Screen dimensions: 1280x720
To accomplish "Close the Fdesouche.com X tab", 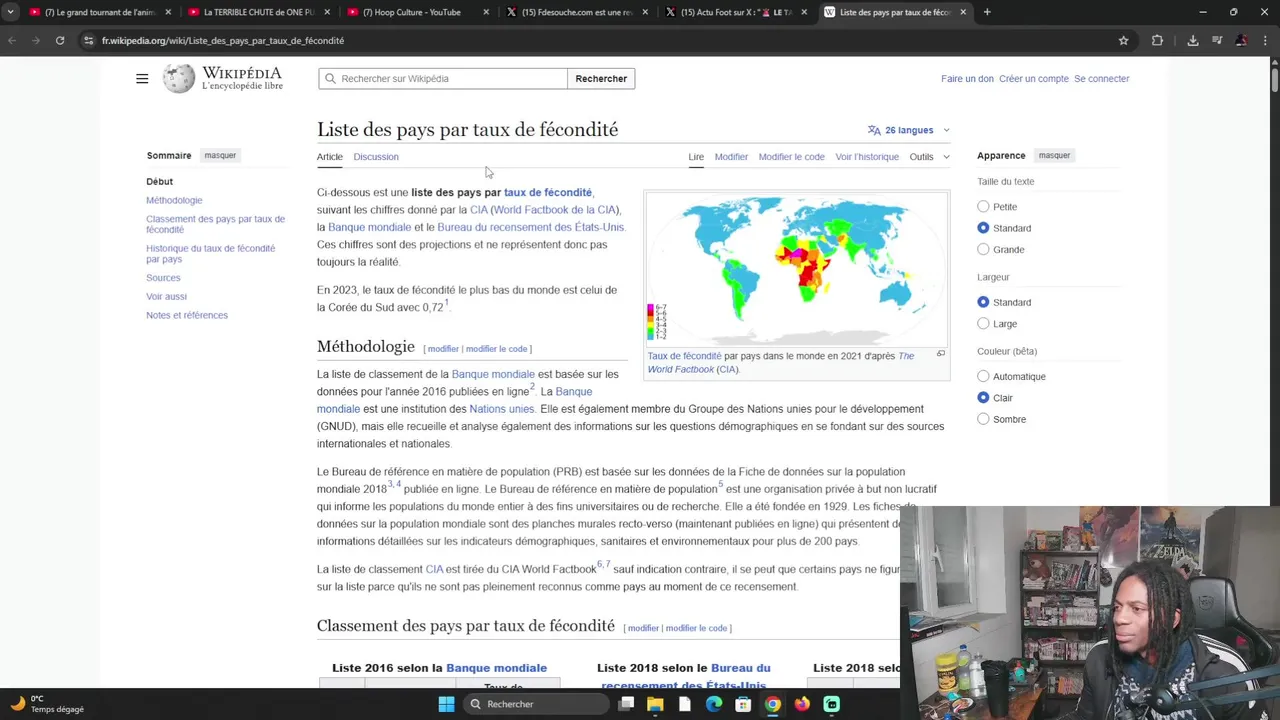I will pos(645,12).
